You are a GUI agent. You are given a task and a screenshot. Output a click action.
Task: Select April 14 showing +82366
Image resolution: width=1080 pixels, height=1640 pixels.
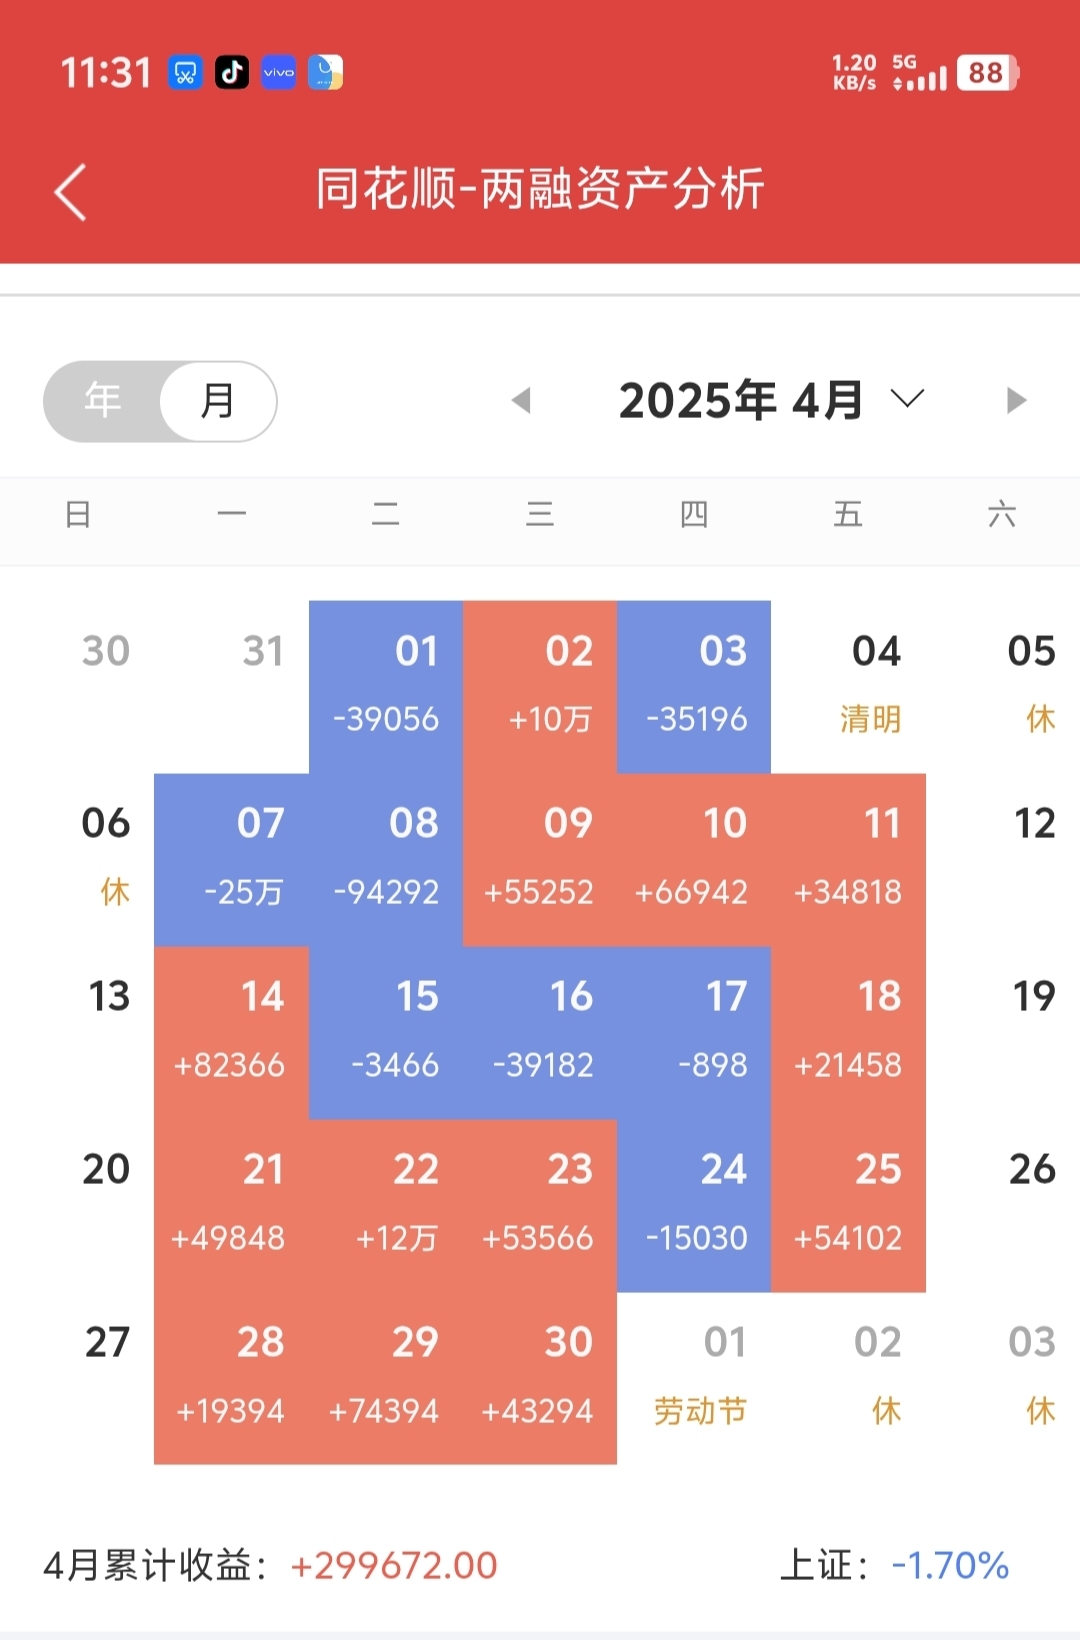[x=232, y=1032]
